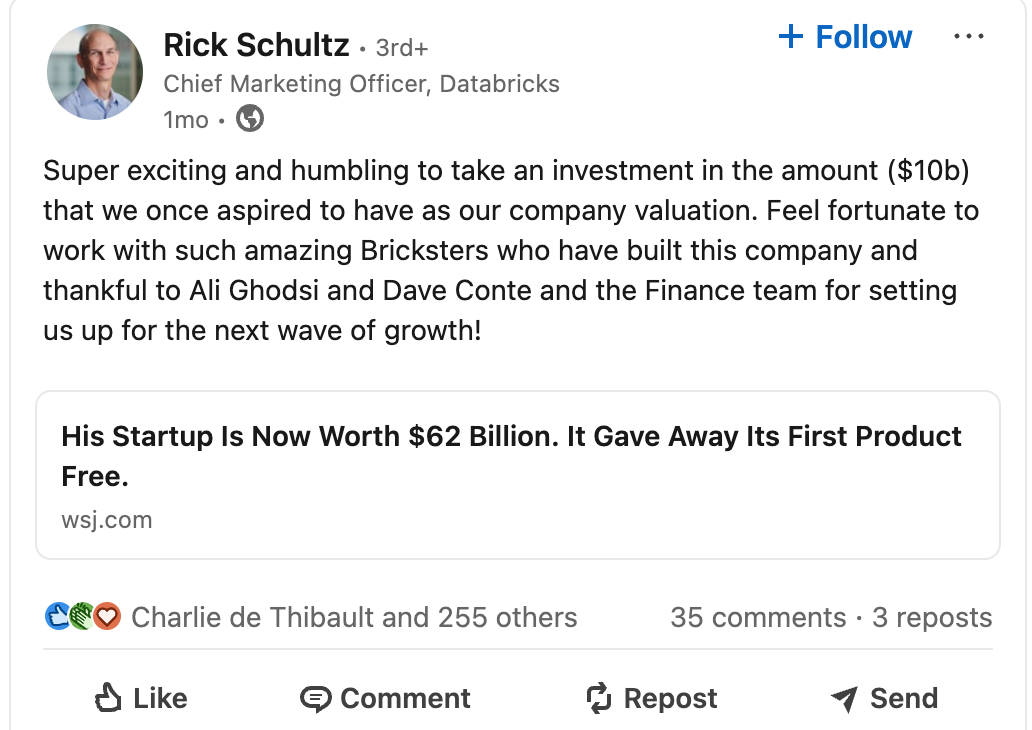The image size is (1032, 730).
Task: Click the Chief Marketing Officer headline text
Action: [x=361, y=84]
